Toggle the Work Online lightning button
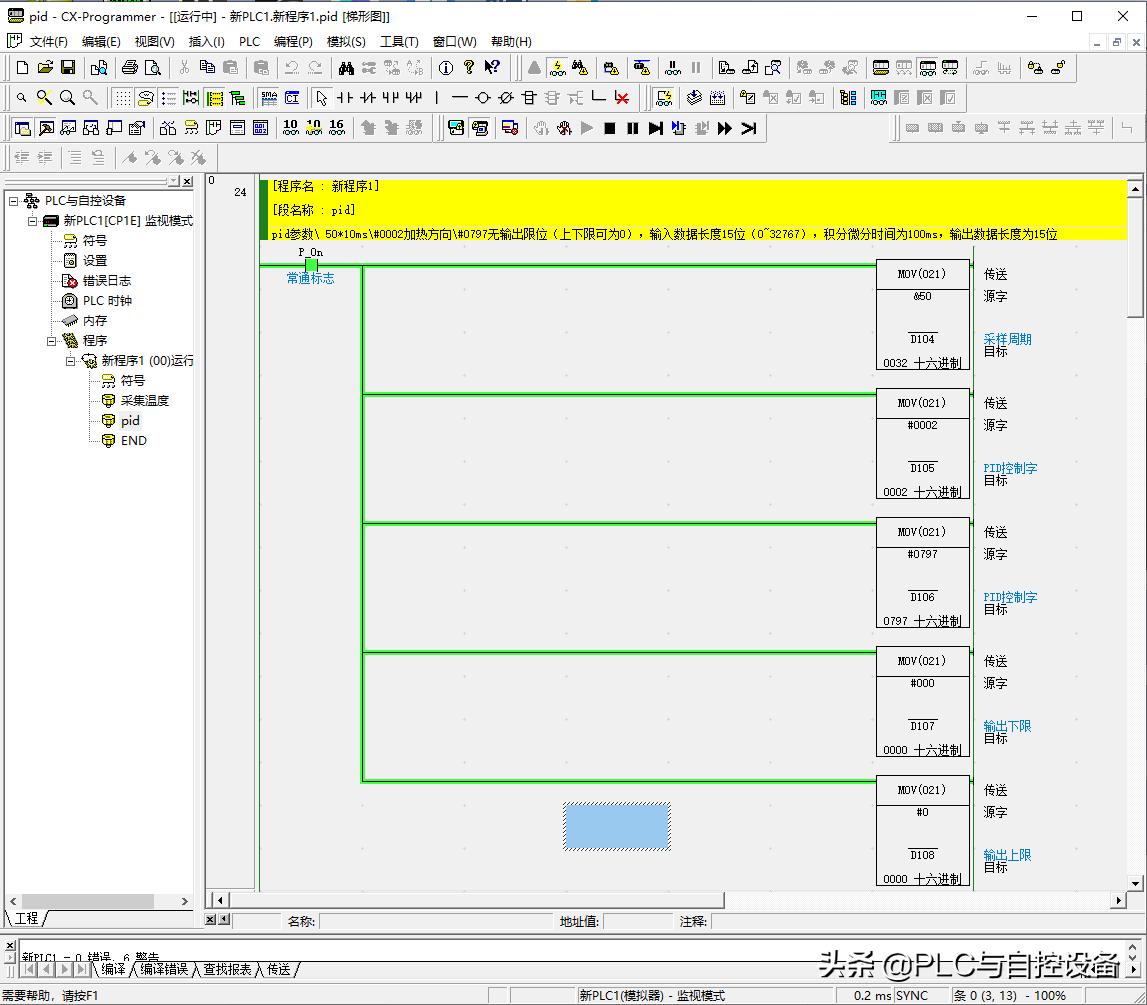1147x1005 pixels. coord(557,68)
